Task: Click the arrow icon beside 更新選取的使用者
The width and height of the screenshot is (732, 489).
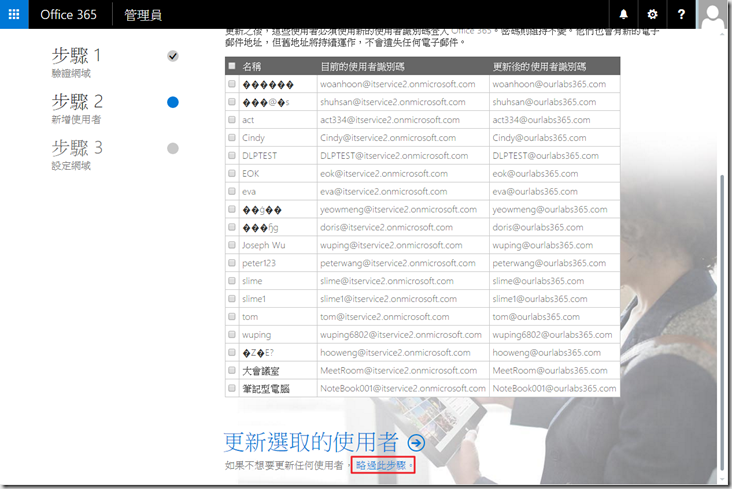Action: (416, 442)
